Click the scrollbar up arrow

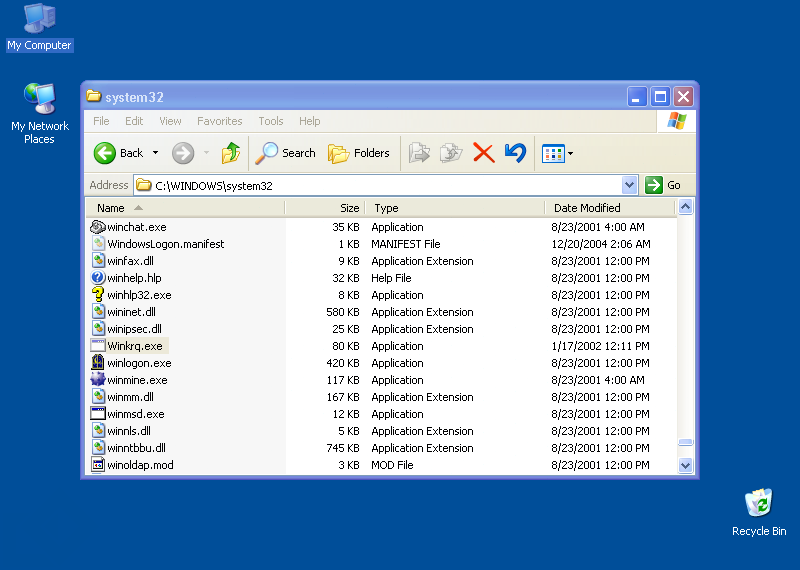coord(685,207)
